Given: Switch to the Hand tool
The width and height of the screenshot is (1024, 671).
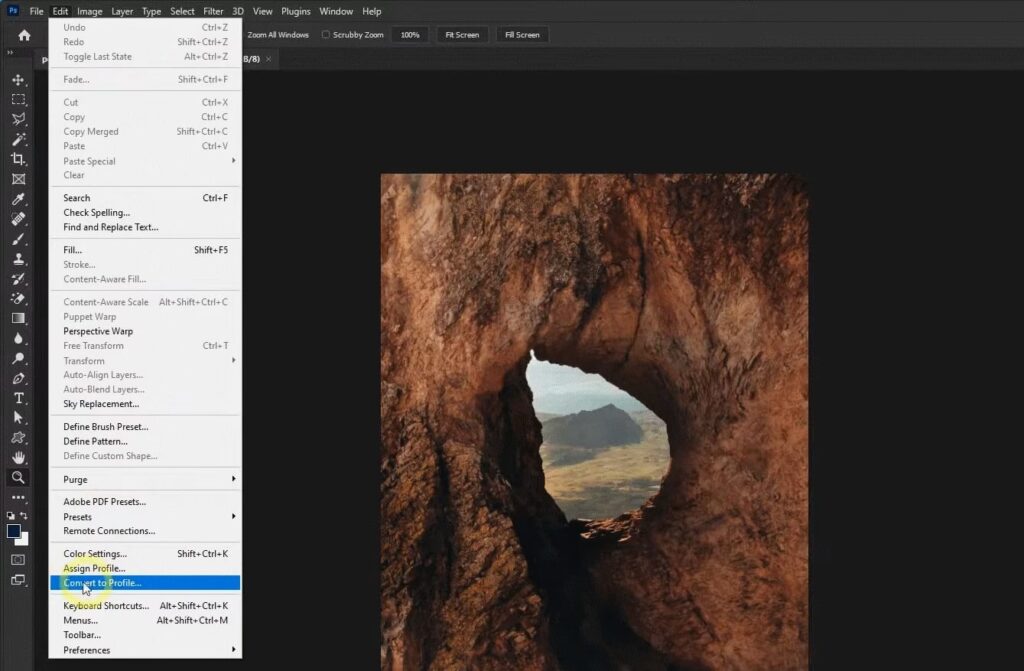Looking at the screenshot, I should click(18, 458).
